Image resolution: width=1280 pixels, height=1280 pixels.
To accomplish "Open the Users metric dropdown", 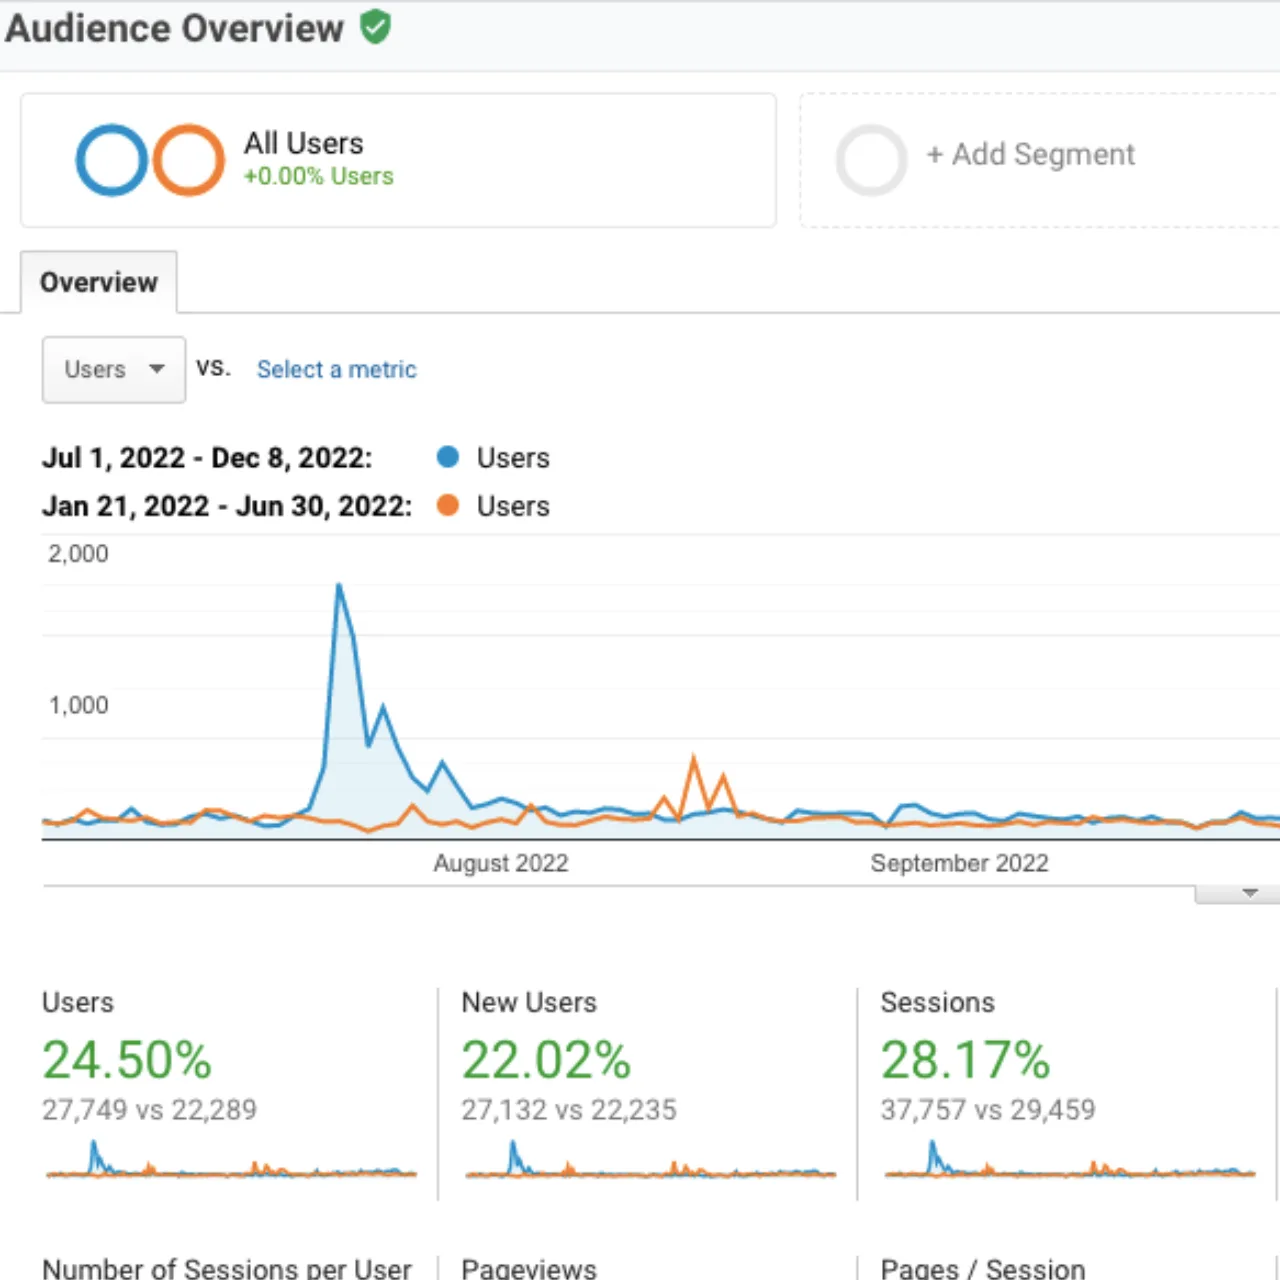I will (114, 370).
